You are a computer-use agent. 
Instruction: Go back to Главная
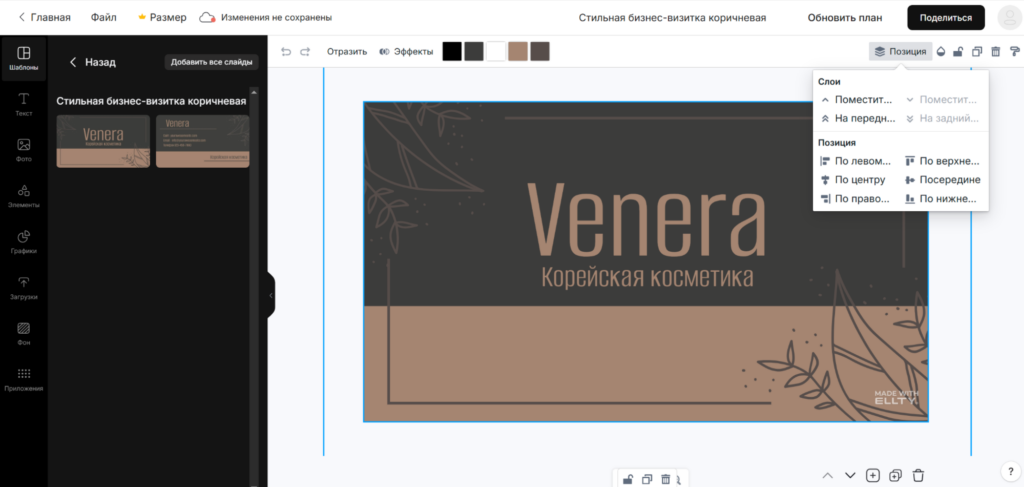pos(44,18)
